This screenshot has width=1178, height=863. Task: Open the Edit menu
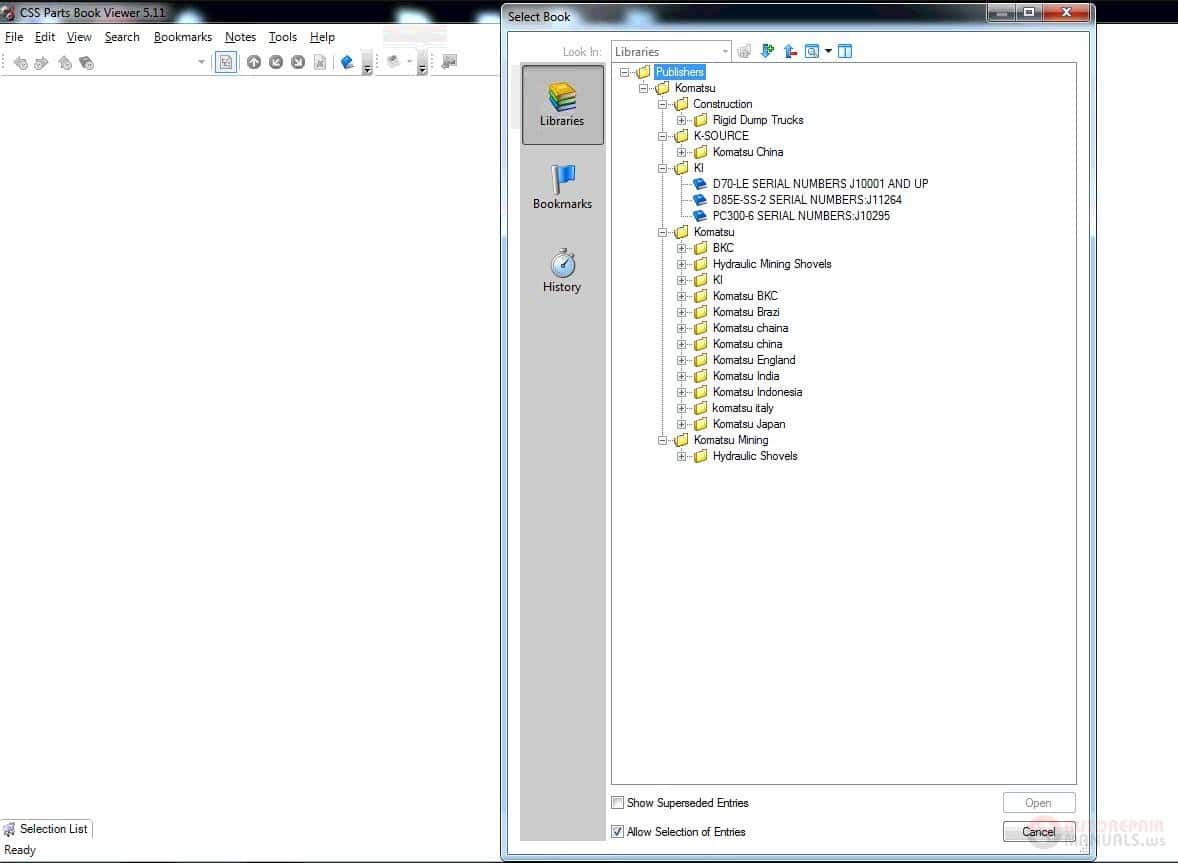45,37
